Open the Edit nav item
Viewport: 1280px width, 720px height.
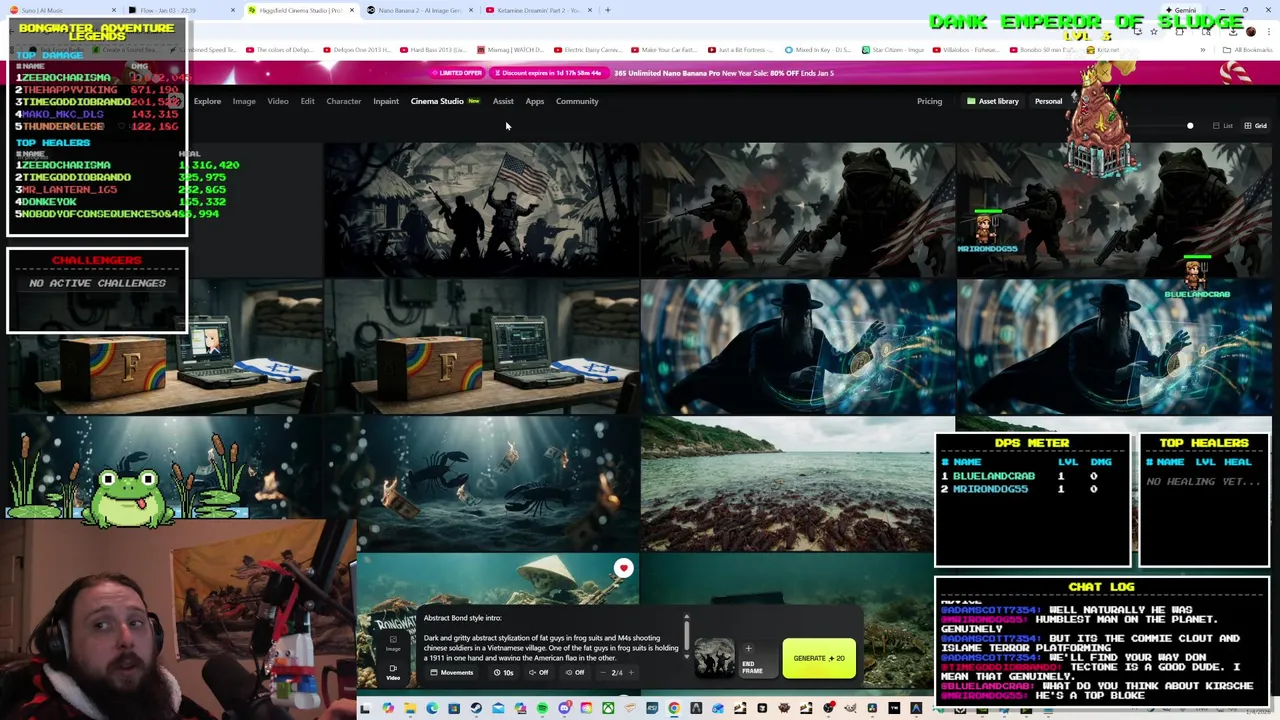point(307,101)
